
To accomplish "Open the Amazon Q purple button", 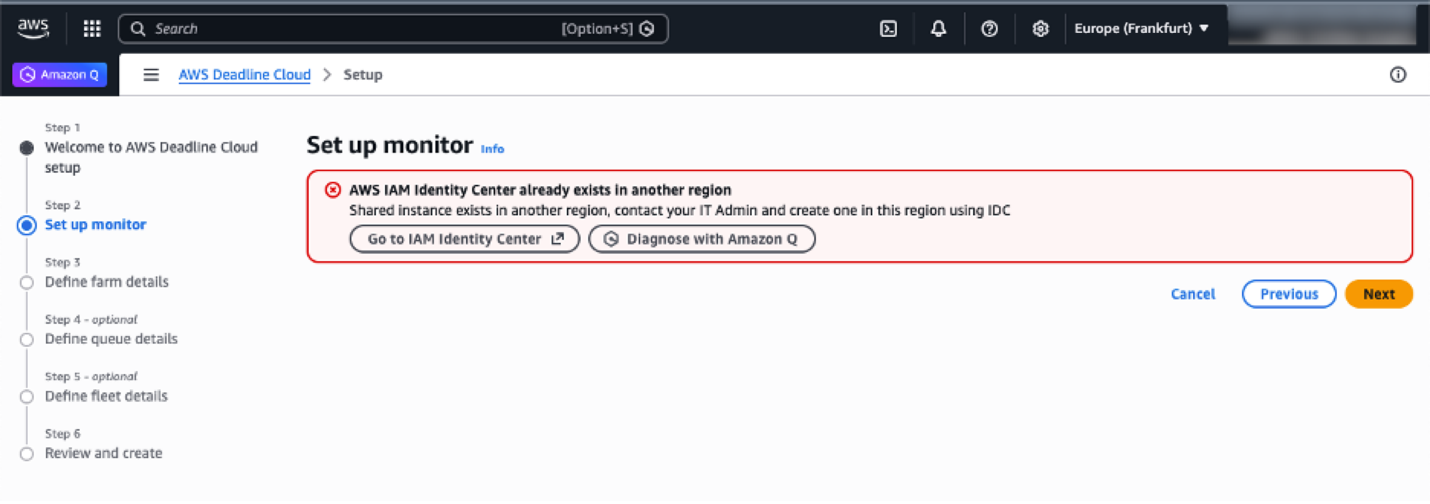I will click(x=60, y=75).
